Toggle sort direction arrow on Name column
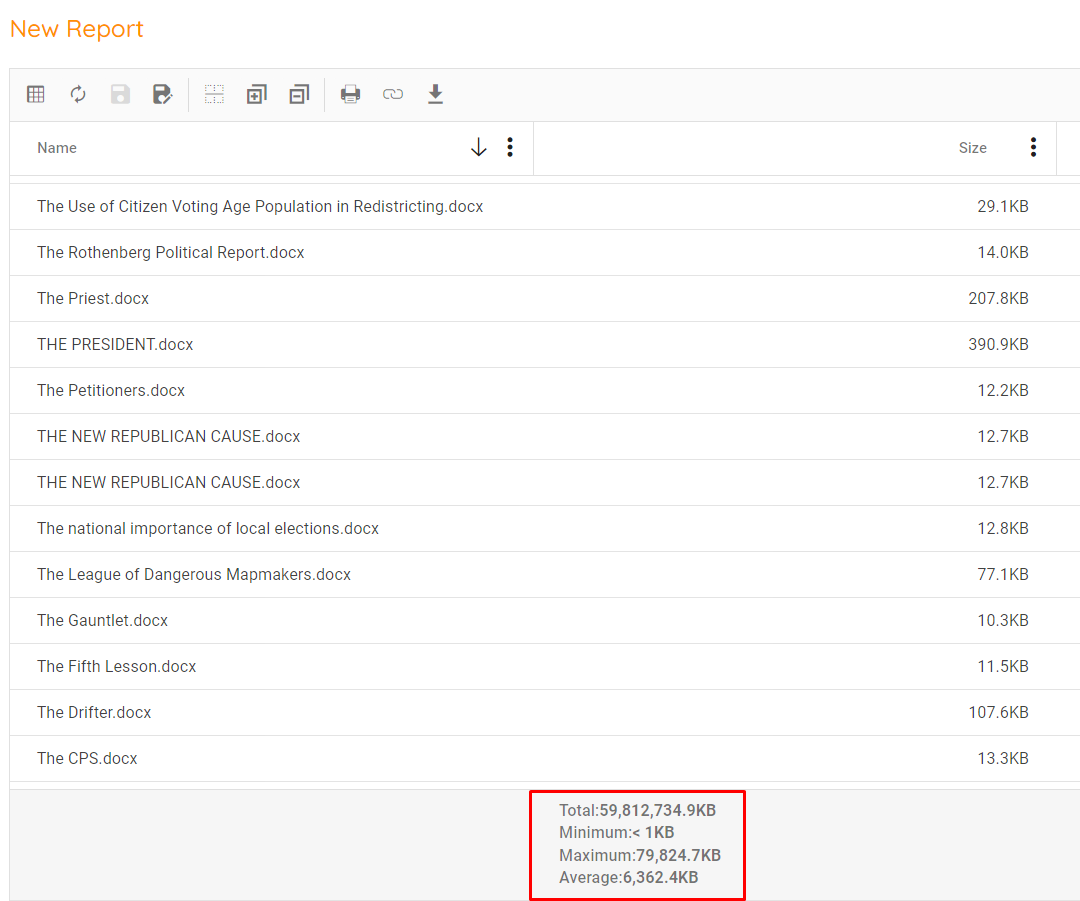This screenshot has width=1080, height=901. [478, 148]
